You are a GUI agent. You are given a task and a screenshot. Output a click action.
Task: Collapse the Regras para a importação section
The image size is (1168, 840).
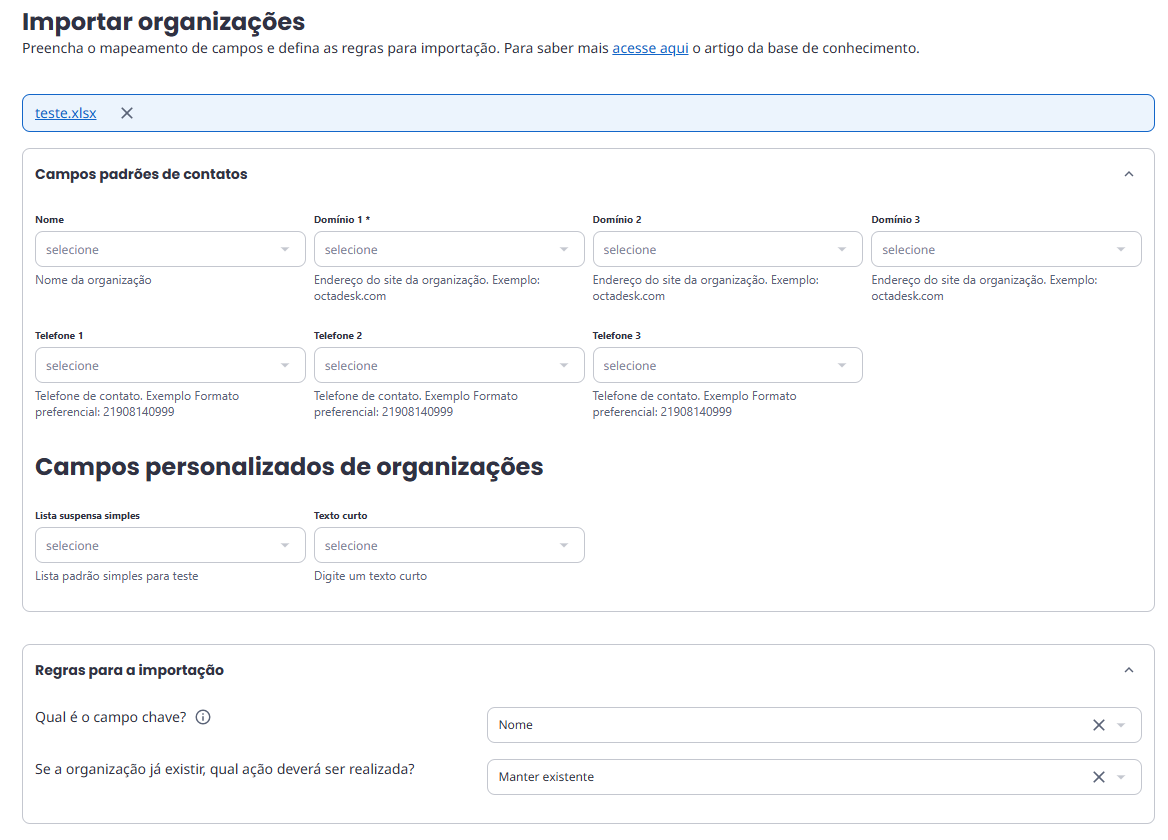tap(1129, 670)
